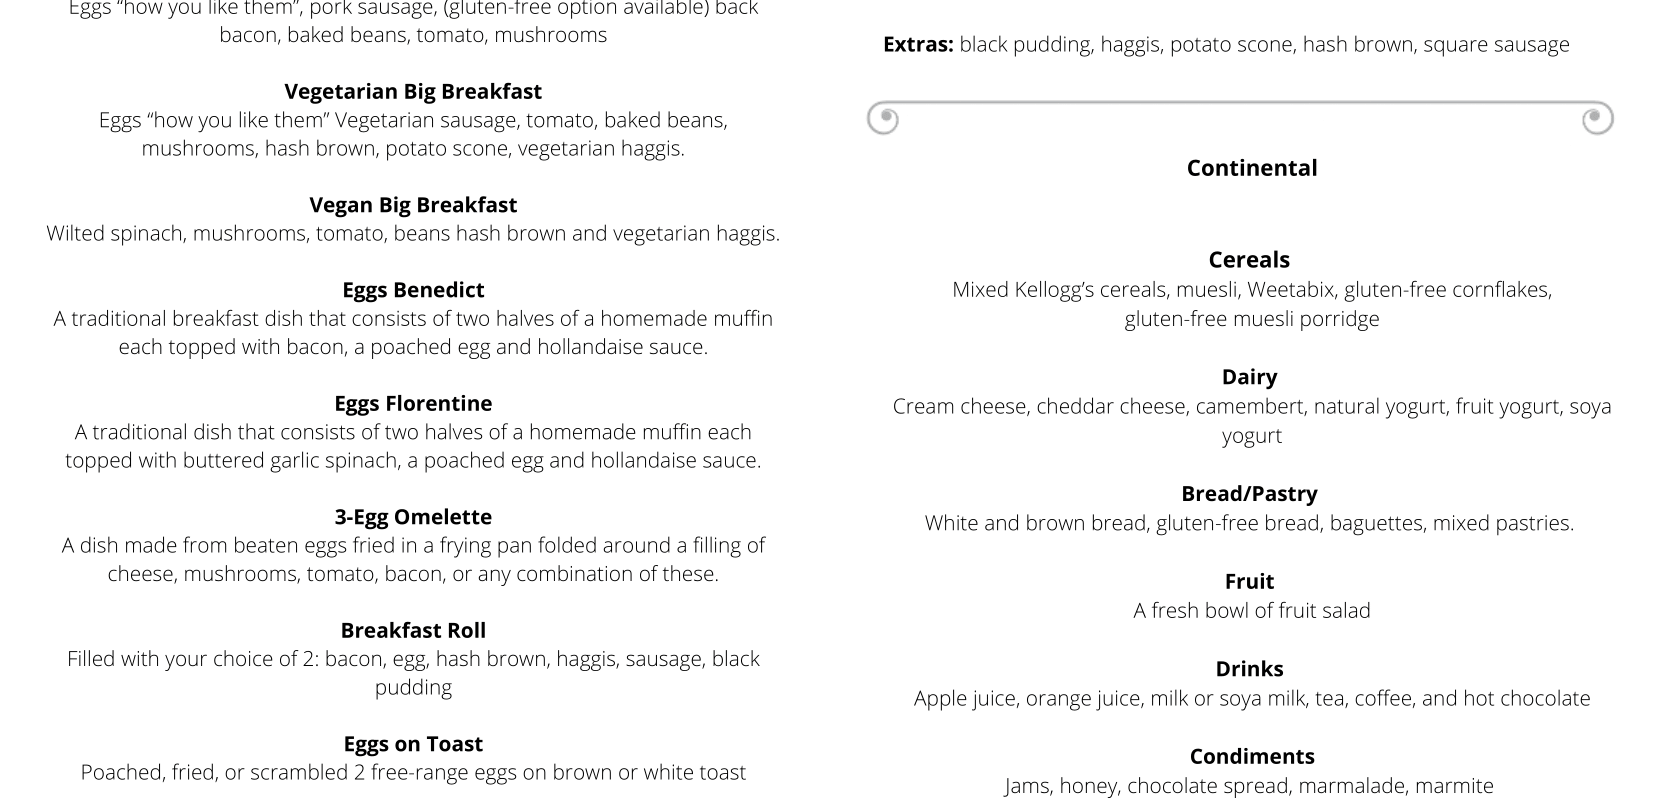Select the Condiments heading
1655x800 pixels.
coord(1252,756)
